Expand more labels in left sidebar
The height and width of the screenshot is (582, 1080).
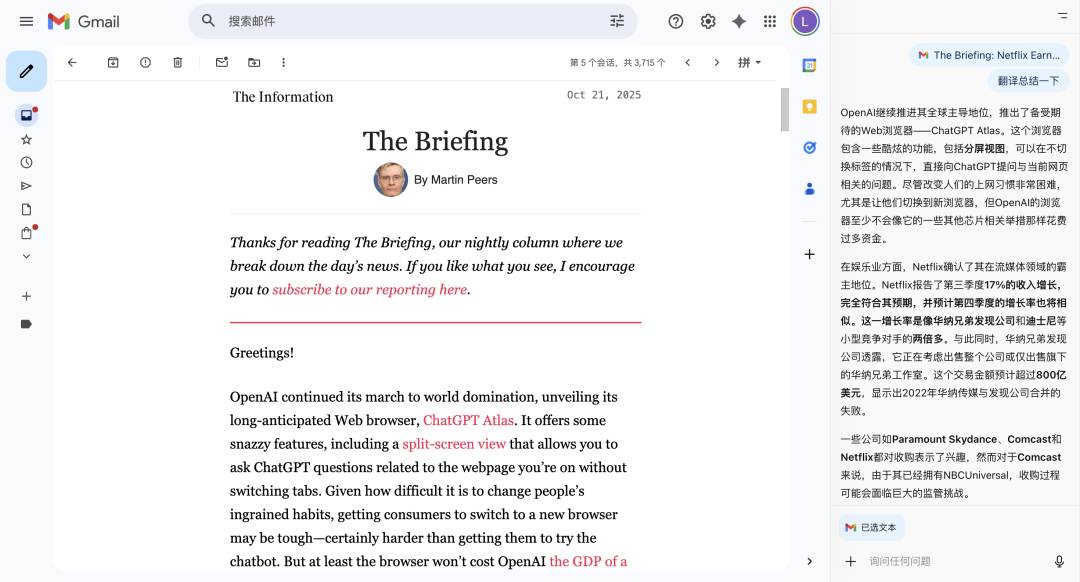click(x=26, y=256)
